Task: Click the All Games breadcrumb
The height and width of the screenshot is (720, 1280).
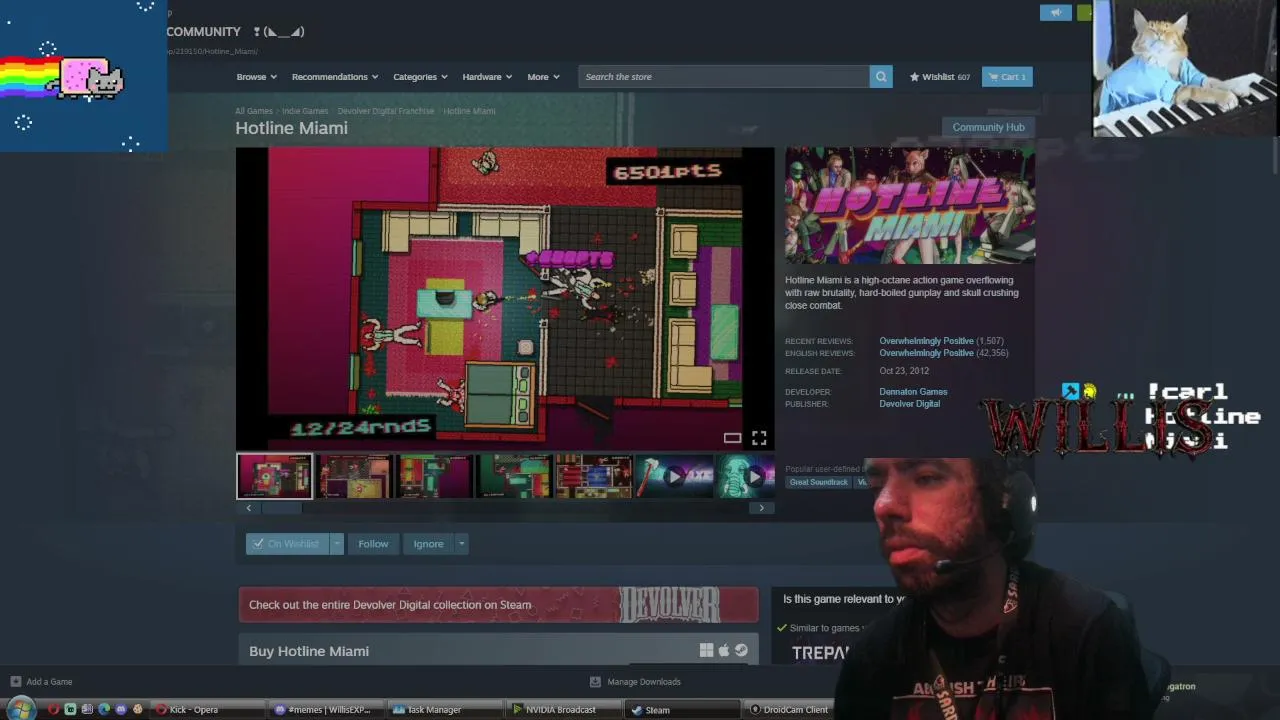Action: pyautogui.click(x=254, y=111)
